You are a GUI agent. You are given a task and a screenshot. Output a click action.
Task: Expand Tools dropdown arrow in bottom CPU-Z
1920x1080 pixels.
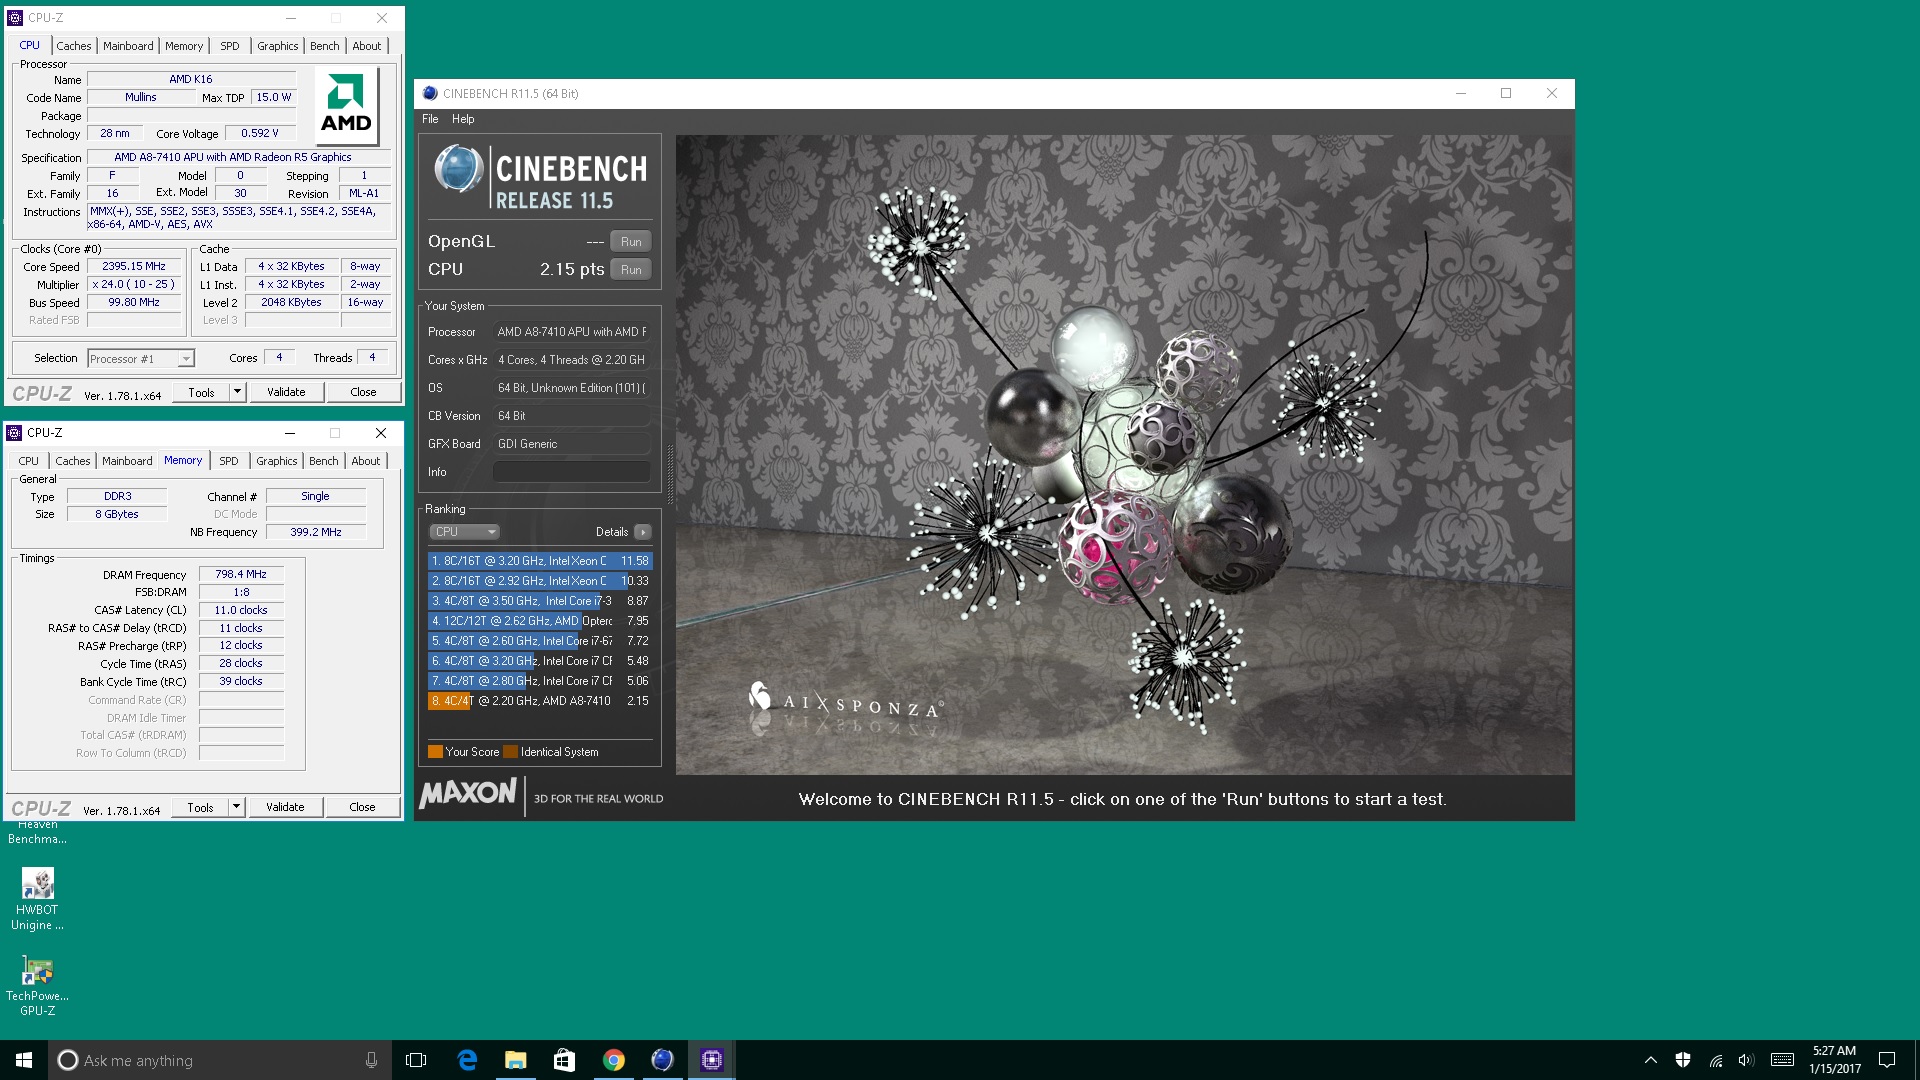point(236,807)
